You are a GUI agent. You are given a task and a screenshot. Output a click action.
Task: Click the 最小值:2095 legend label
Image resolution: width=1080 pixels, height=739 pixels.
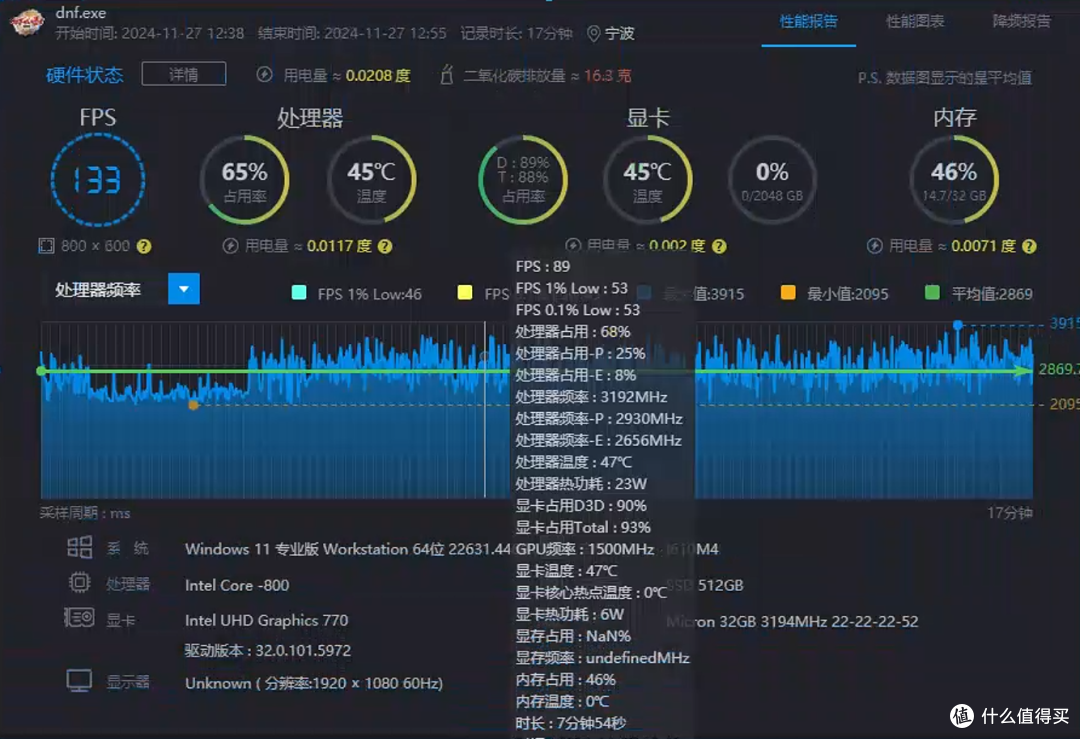tap(848, 294)
